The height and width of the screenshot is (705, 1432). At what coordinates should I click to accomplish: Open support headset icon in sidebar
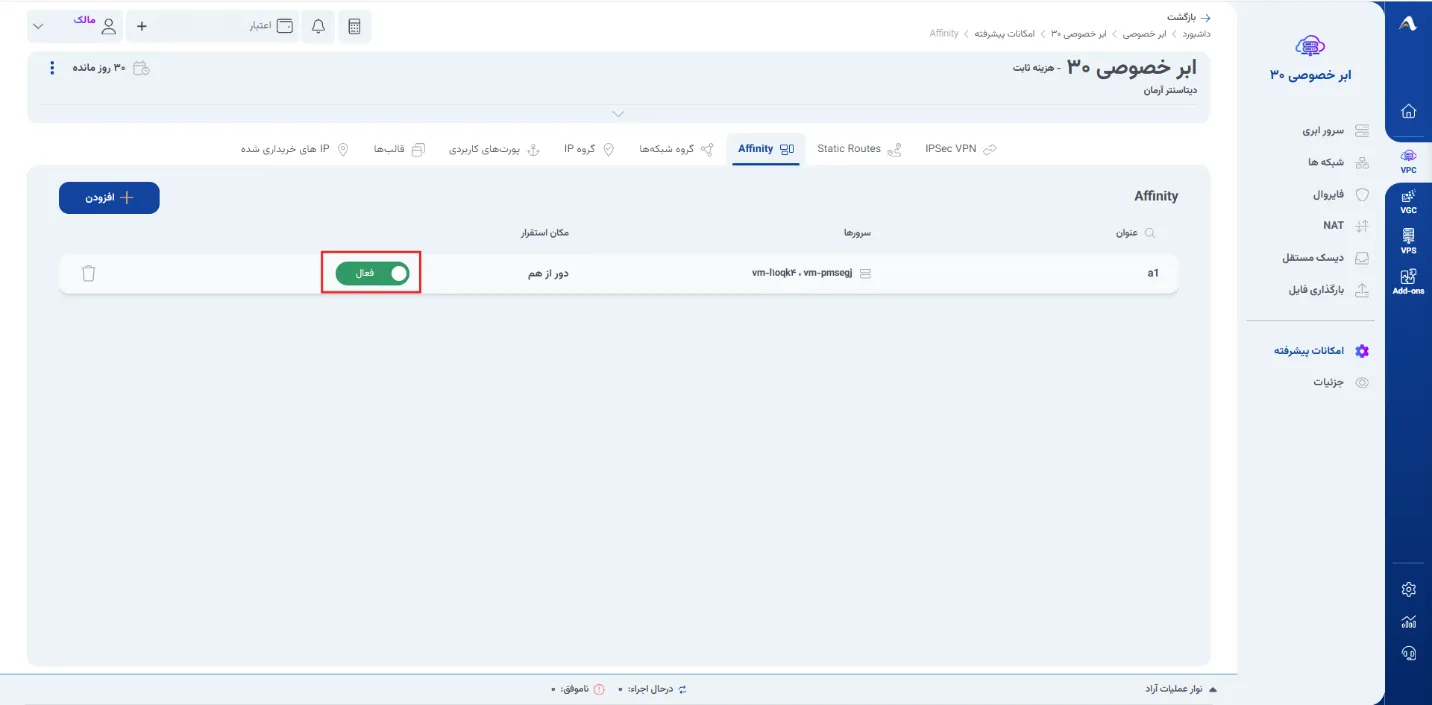[1409, 653]
